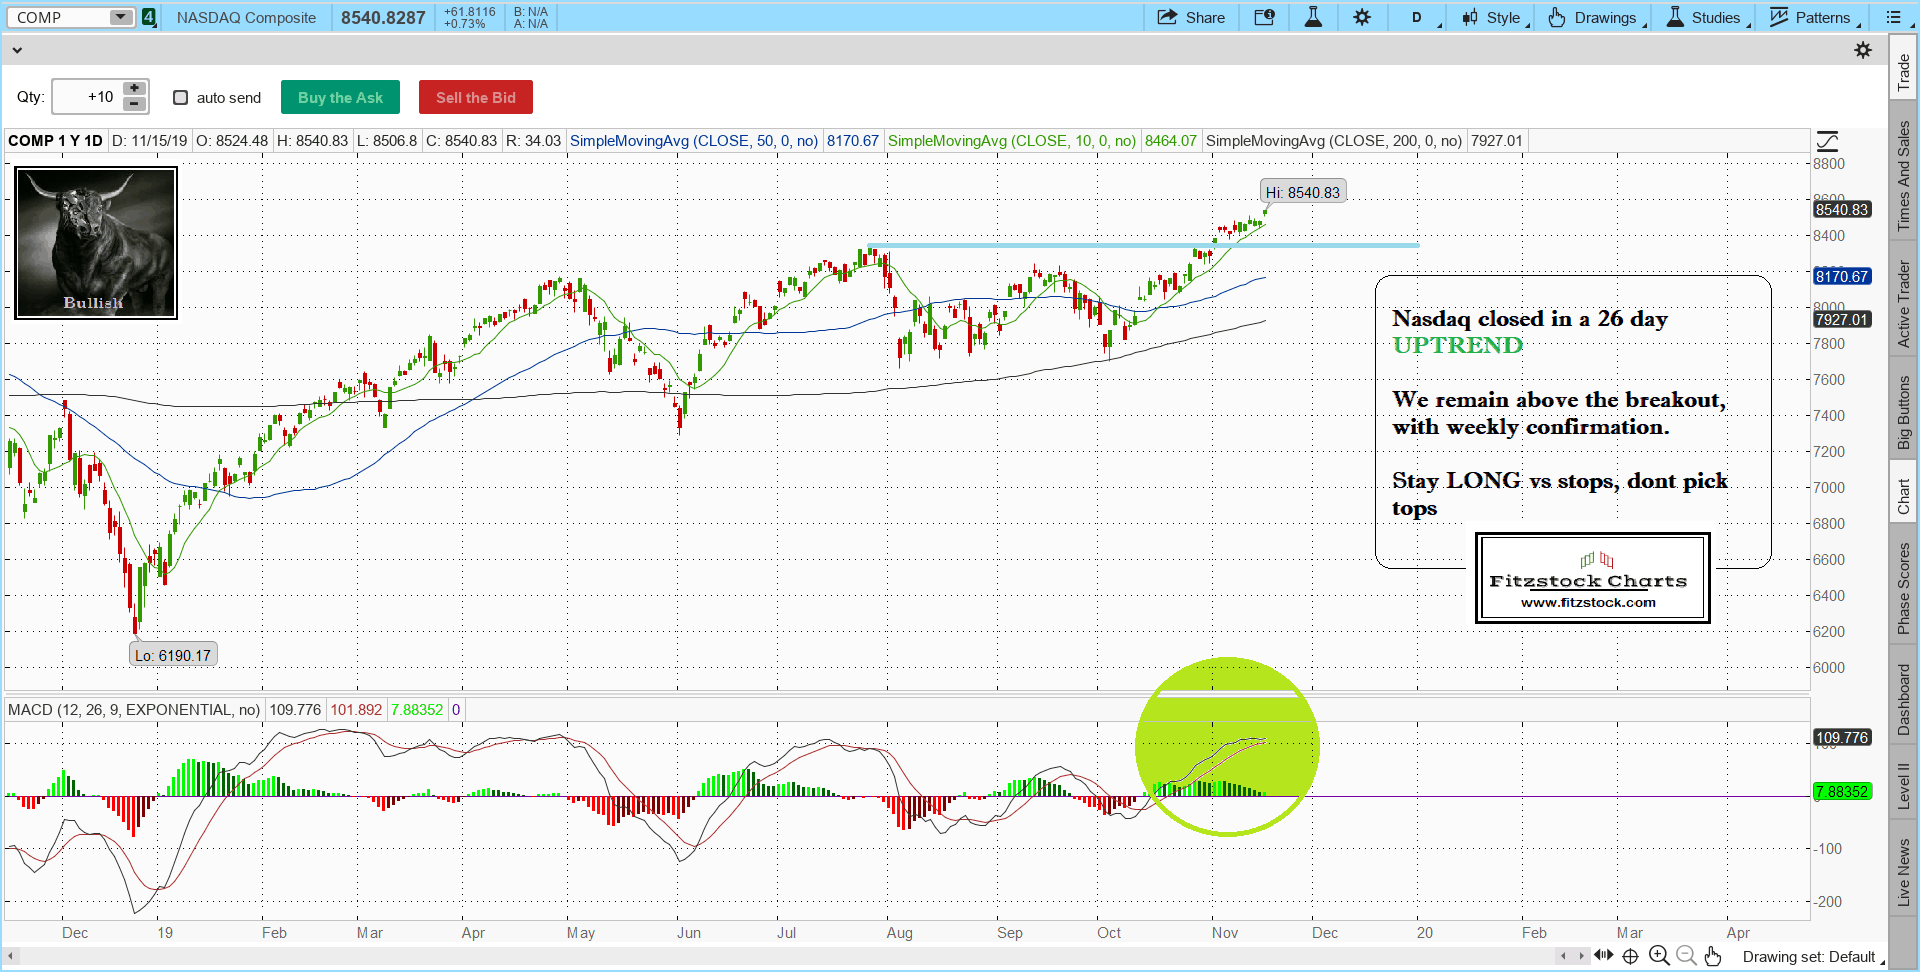
Task: Enable the auto send checkbox
Action: click(181, 98)
